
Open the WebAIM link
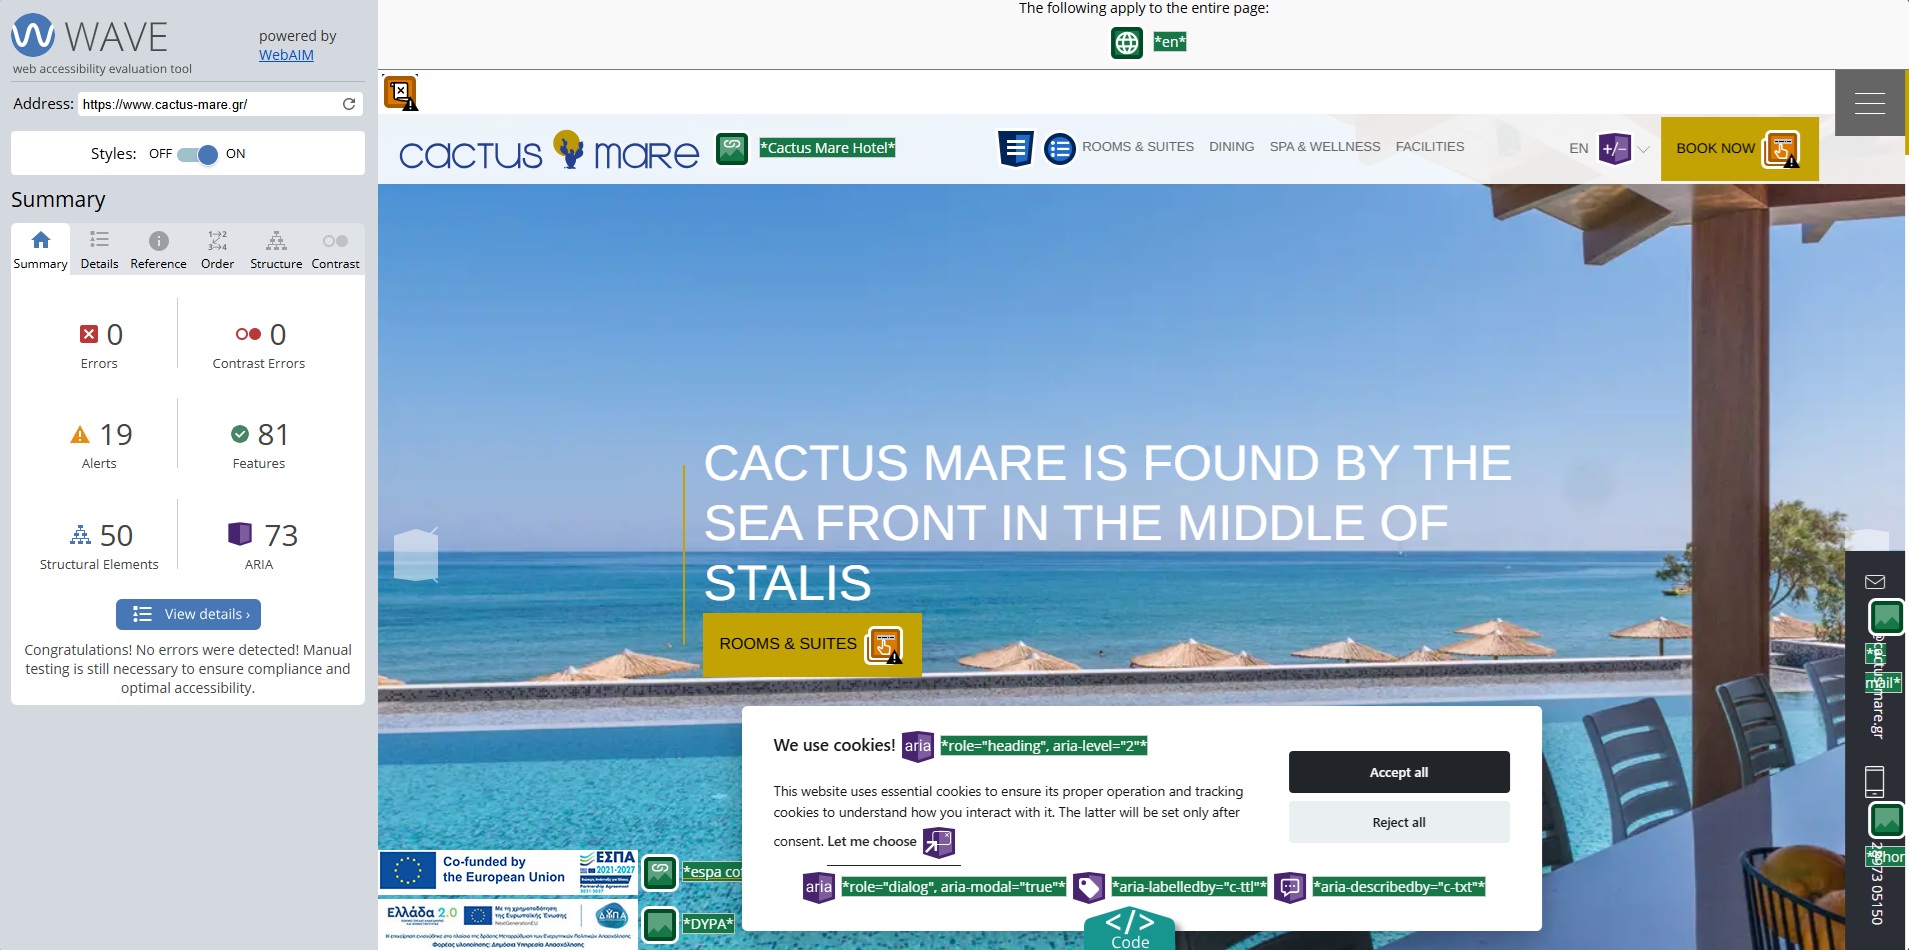click(x=286, y=55)
